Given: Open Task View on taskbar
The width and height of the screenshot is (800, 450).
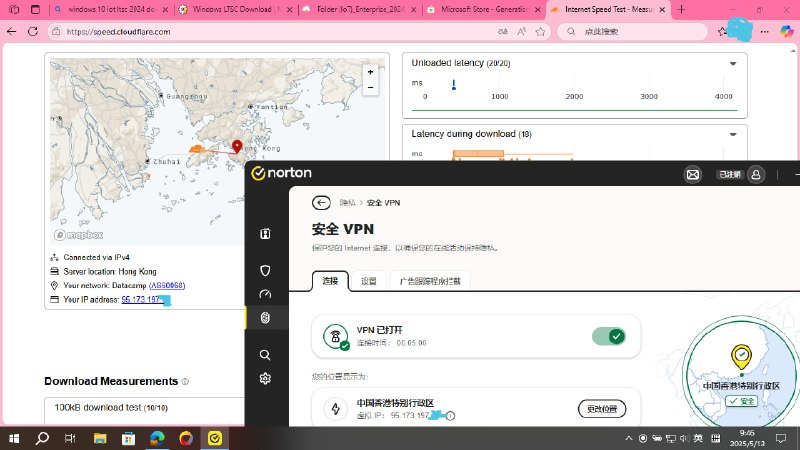Looking at the screenshot, I should [x=70, y=438].
